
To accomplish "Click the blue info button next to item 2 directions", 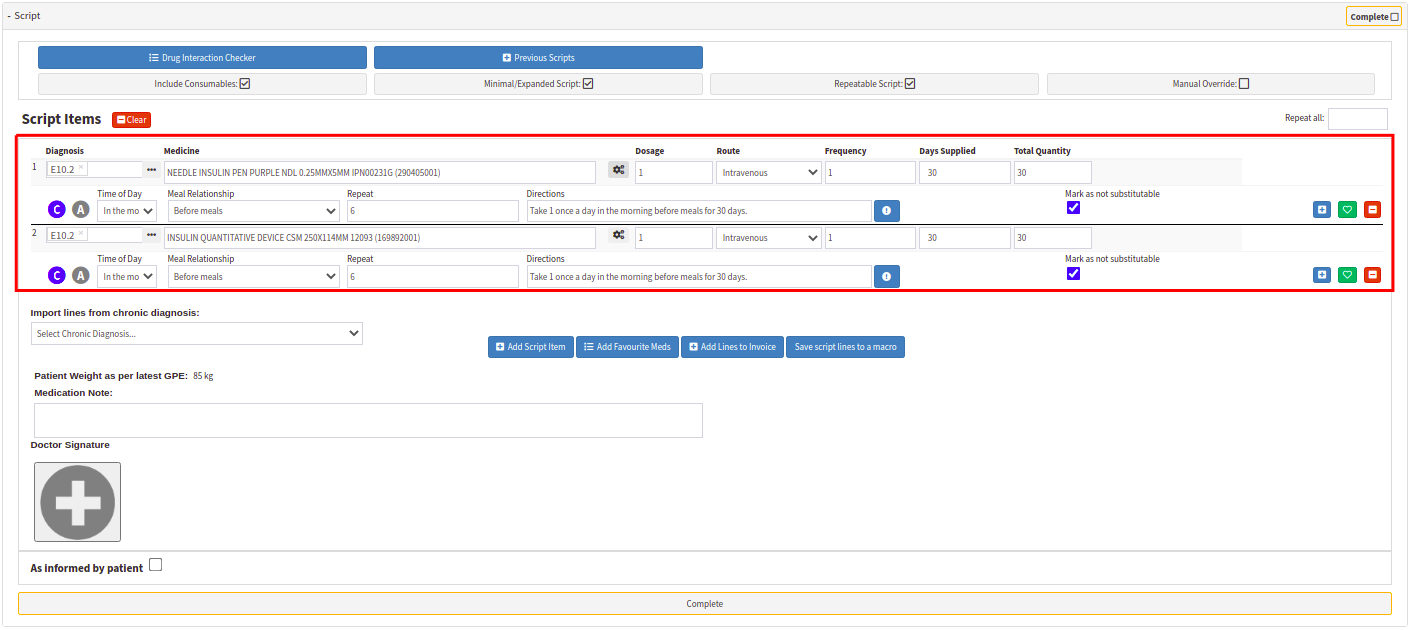I will click(886, 277).
